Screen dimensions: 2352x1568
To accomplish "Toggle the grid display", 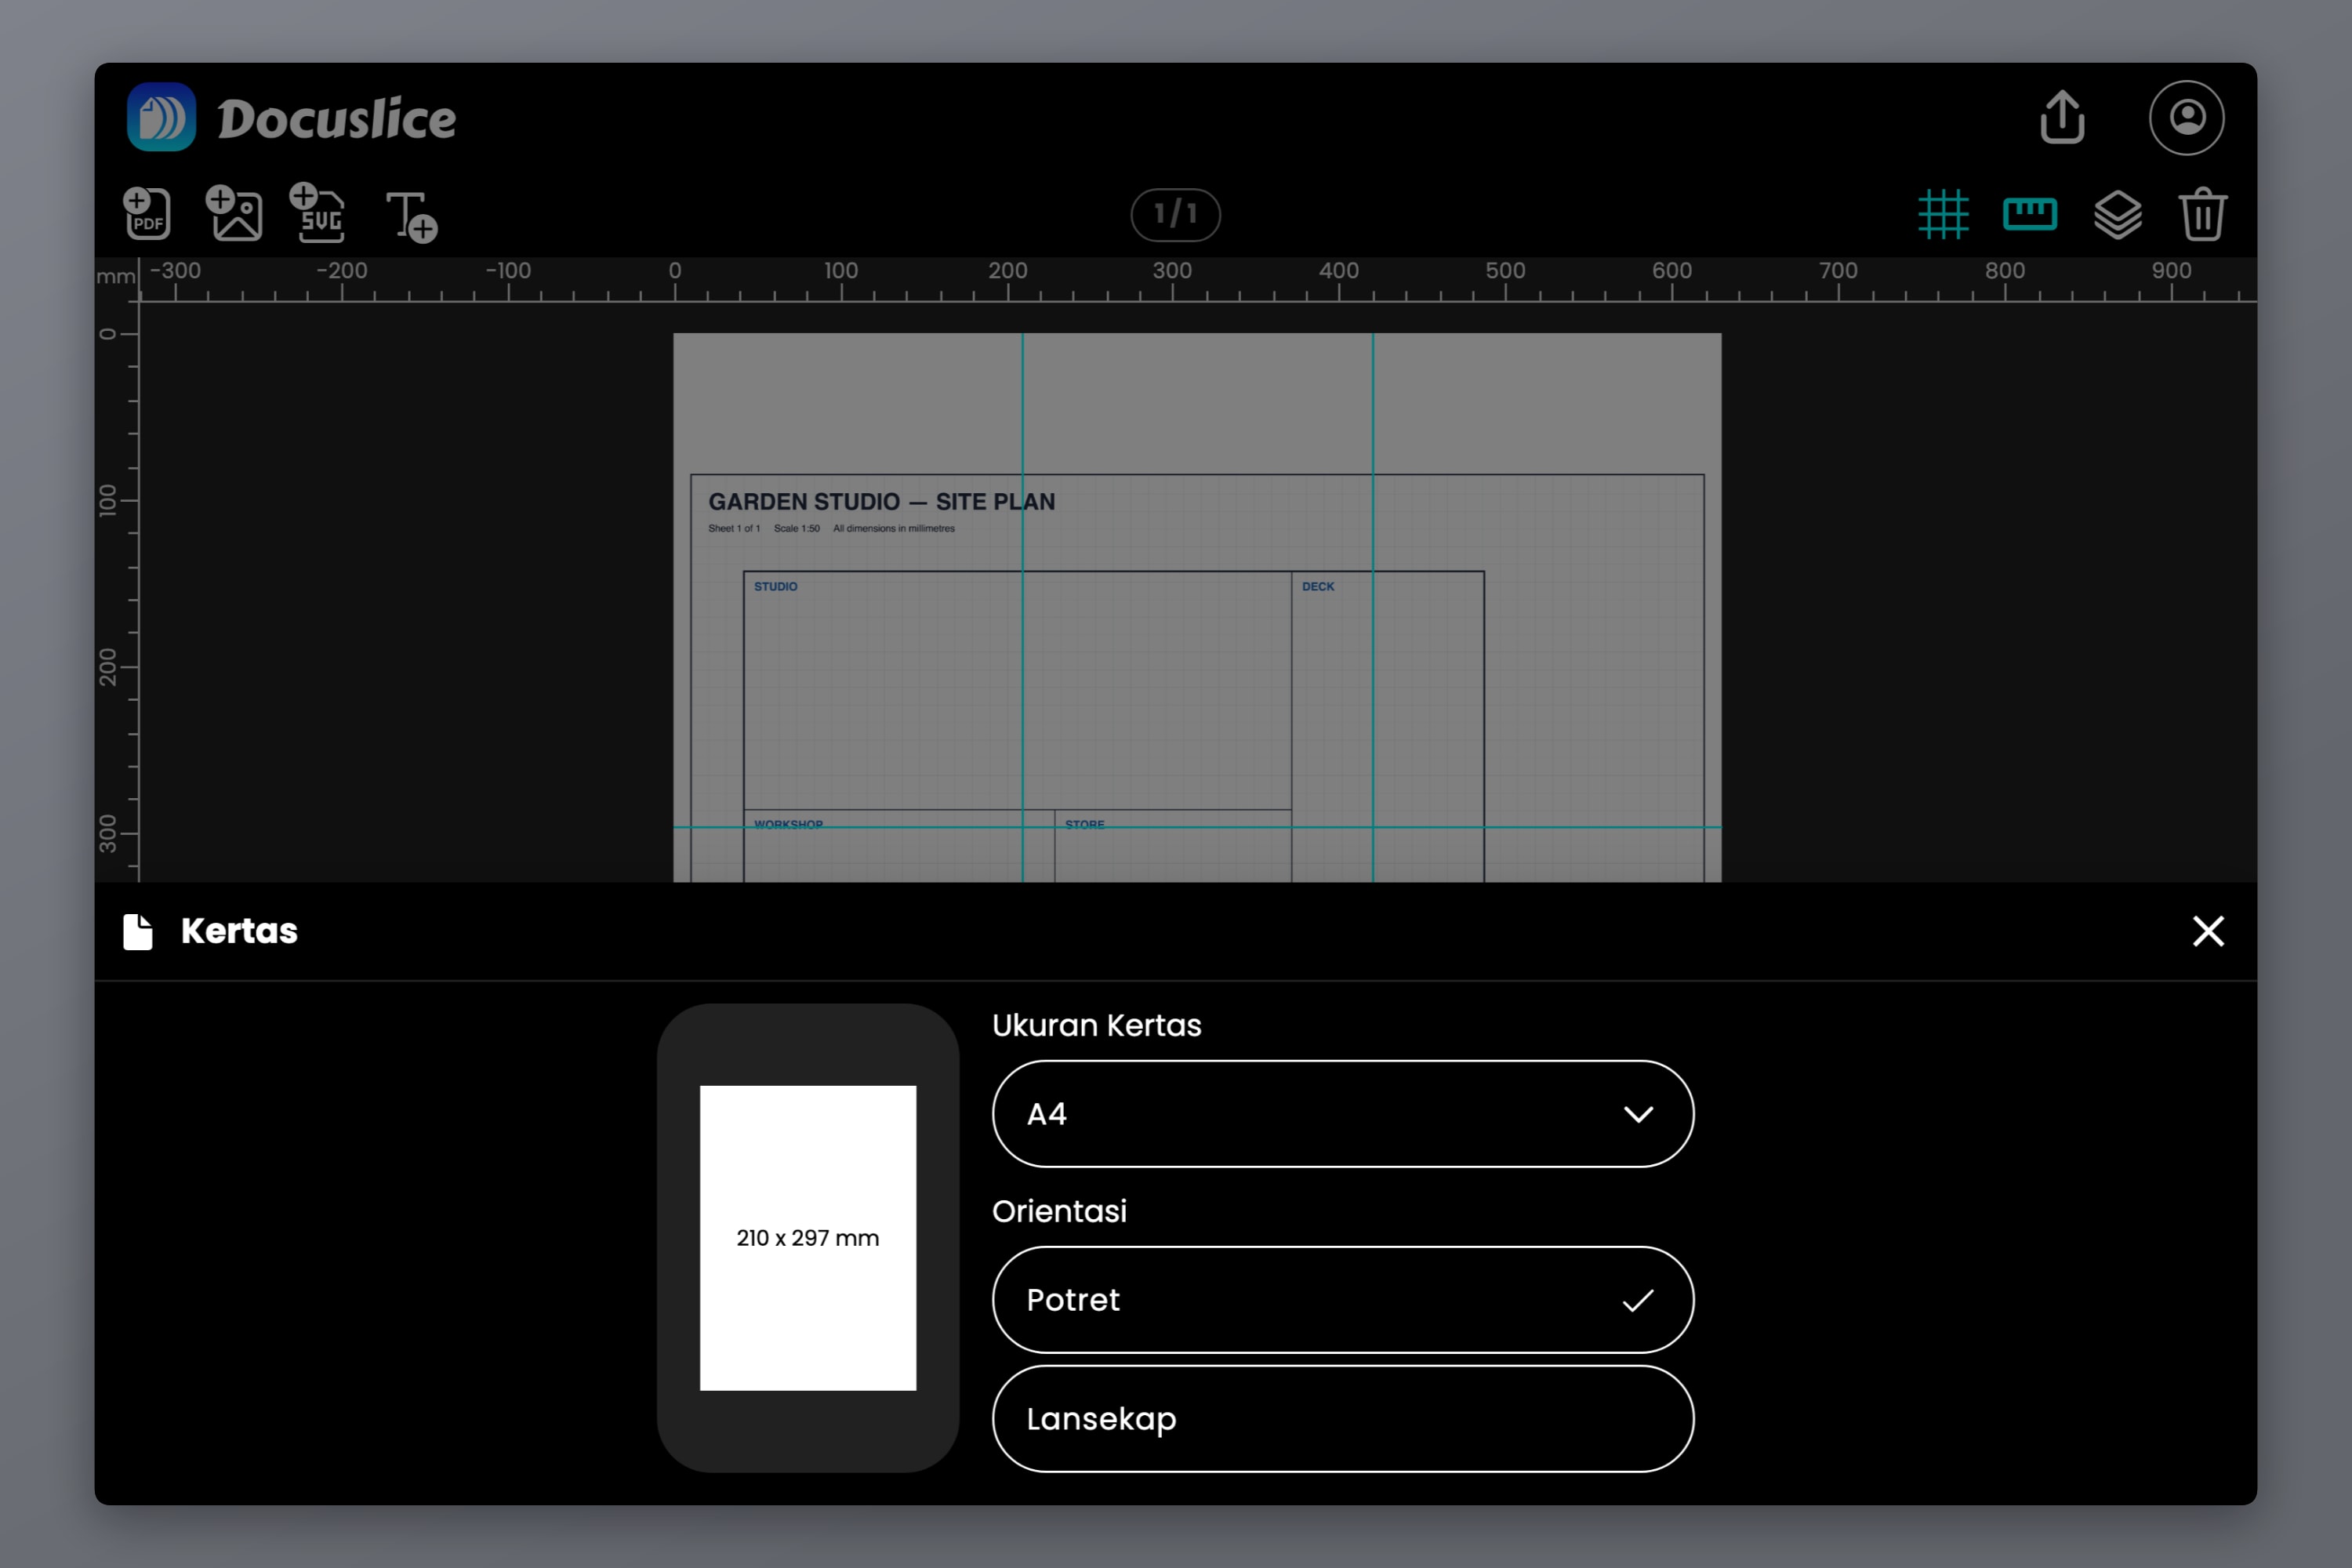I will pos(1943,214).
